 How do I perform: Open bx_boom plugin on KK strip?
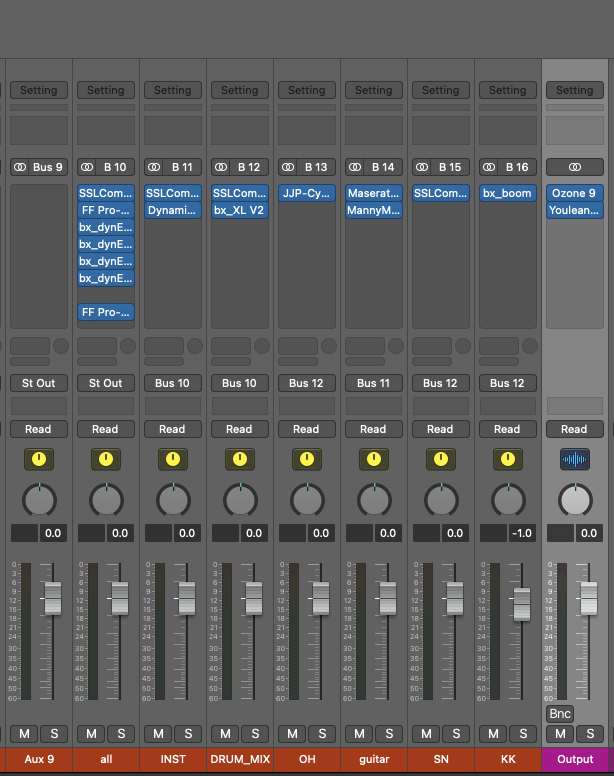pyautogui.click(x=508, y=193)
